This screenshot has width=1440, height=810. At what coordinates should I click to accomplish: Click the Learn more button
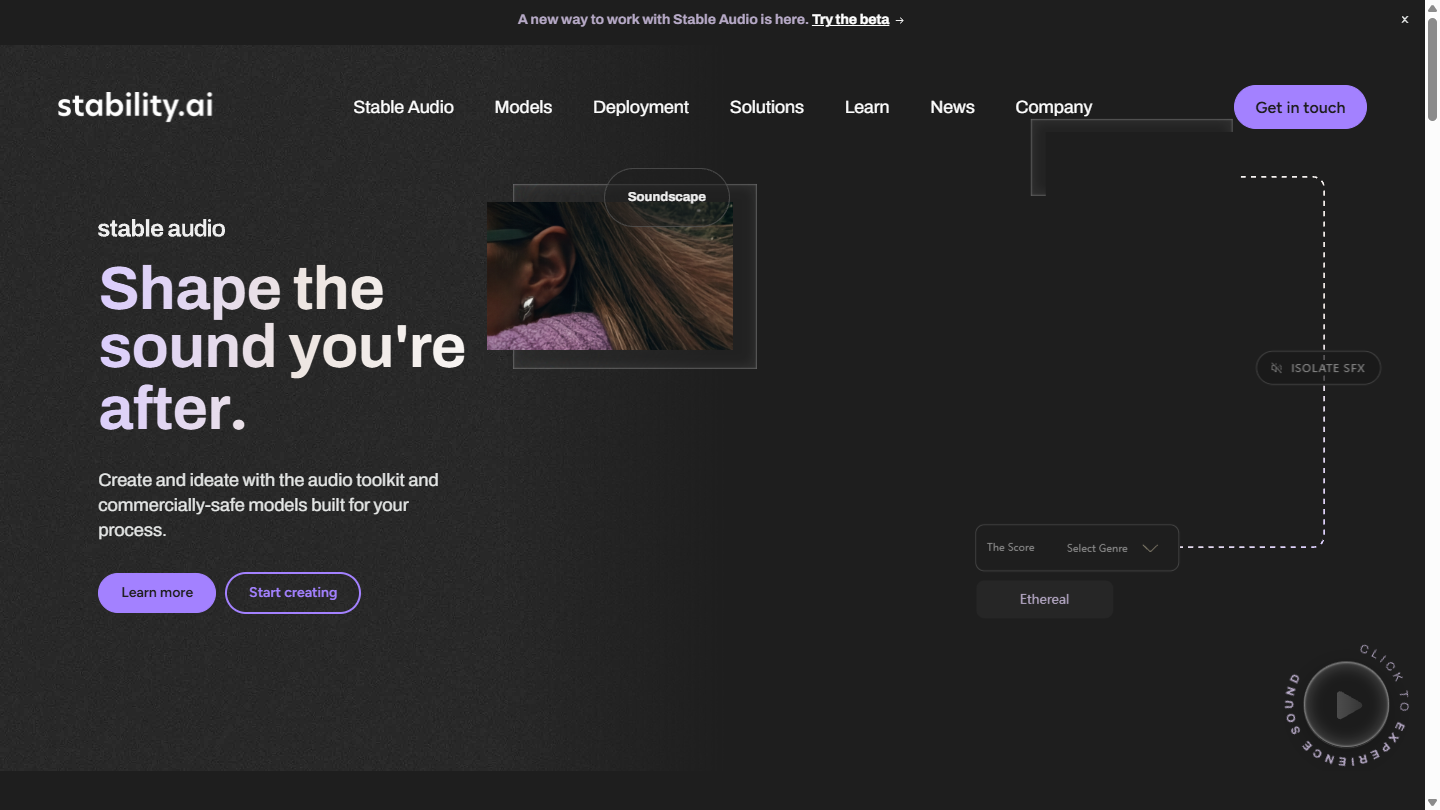(157, 593)
